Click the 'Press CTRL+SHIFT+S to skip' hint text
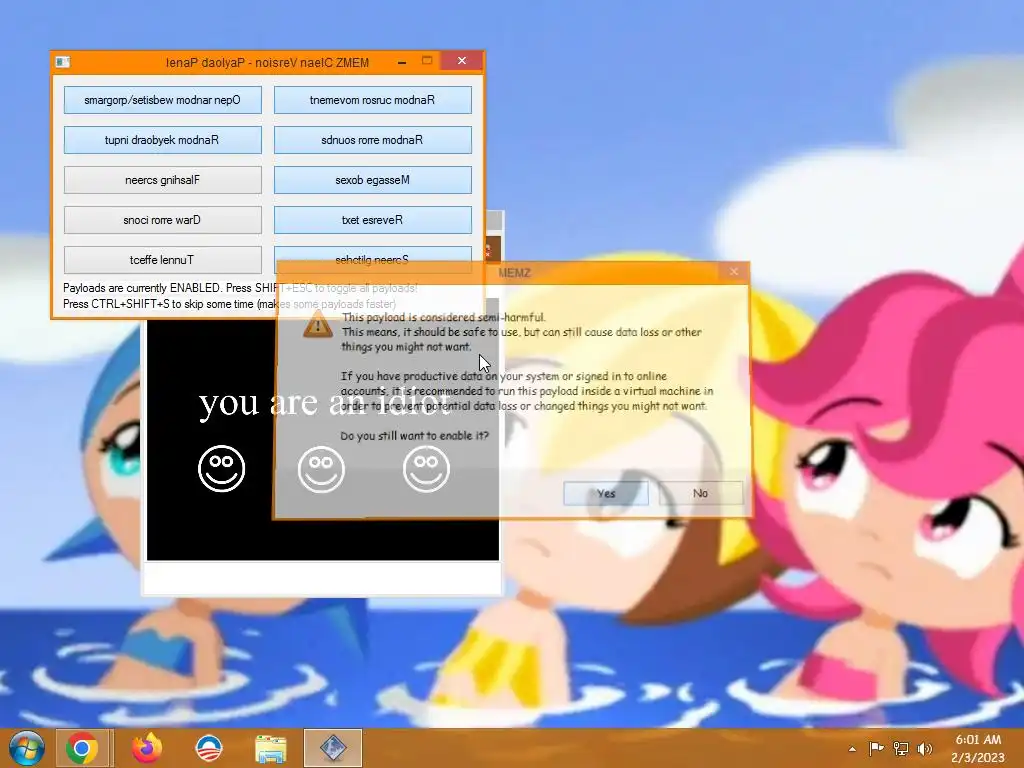 [x=229, y=304]
